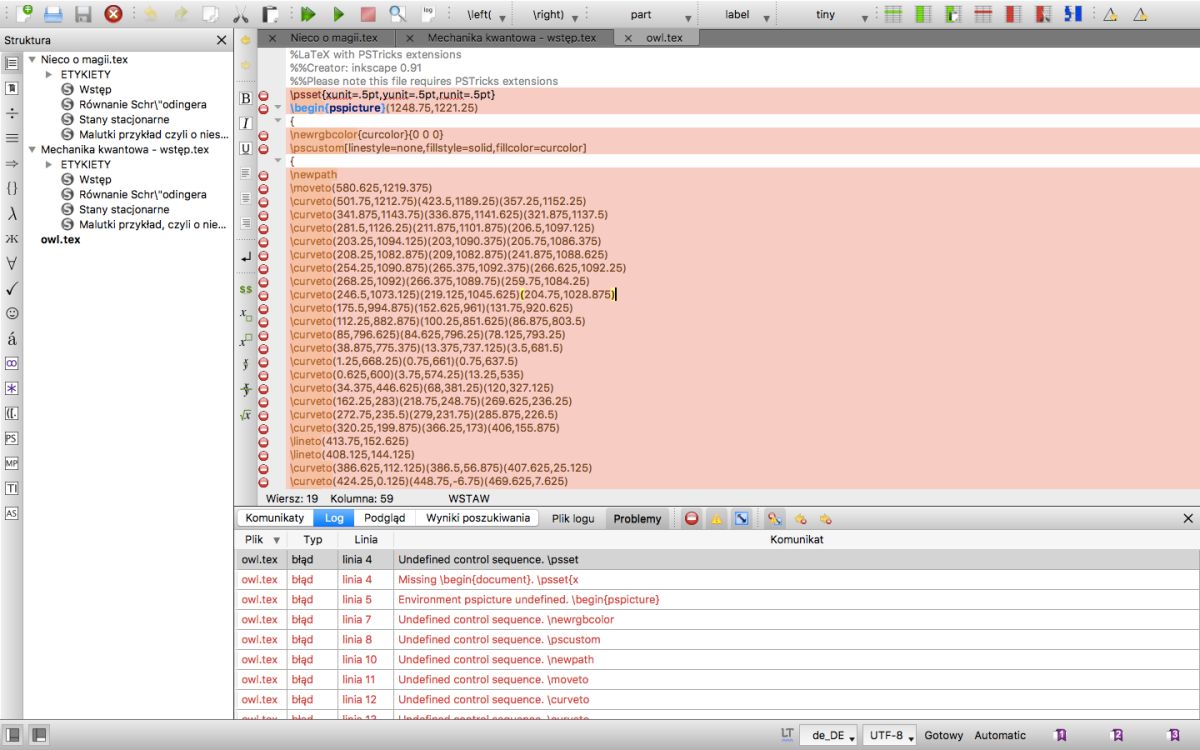Open the Podgląd tab
This screenshot has width=1200, height=750.
pyautogui.click(x=385, y=518)
